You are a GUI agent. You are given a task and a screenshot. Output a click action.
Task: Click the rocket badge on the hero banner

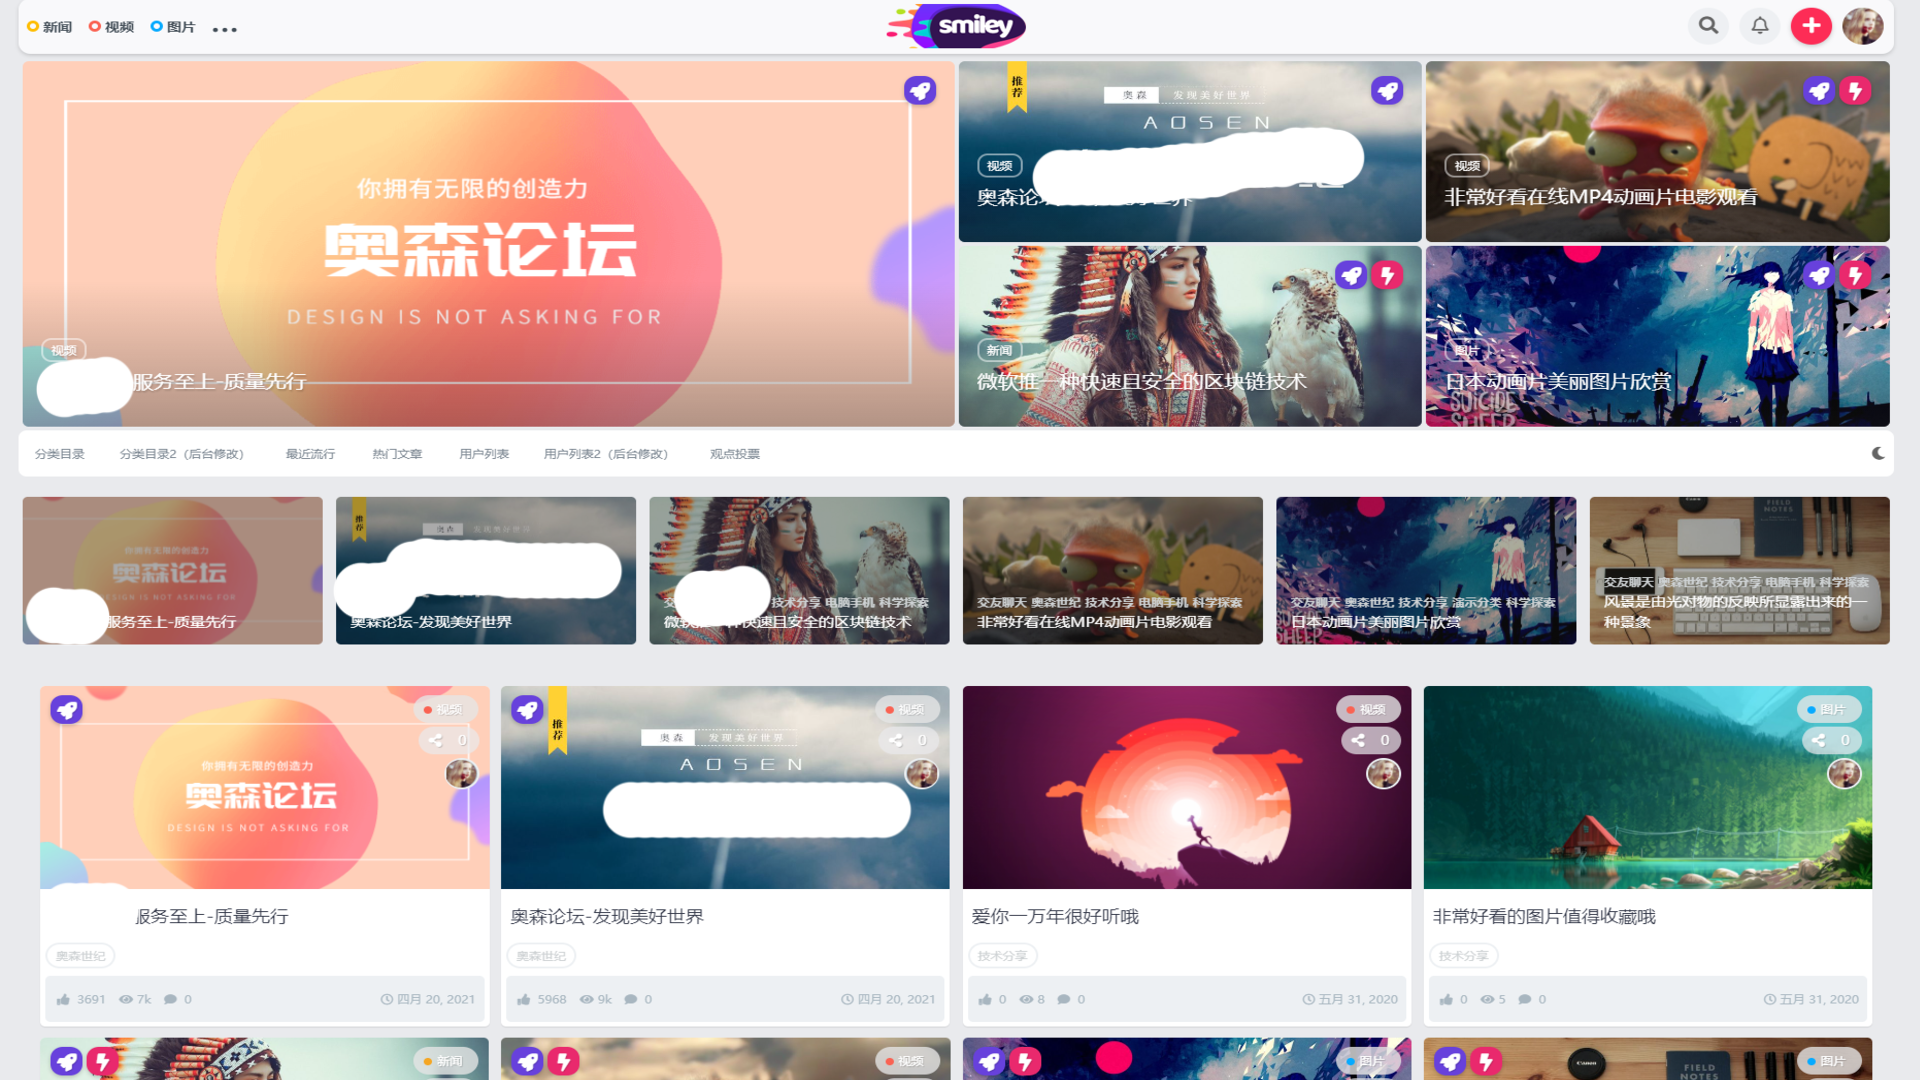[919, 91]
